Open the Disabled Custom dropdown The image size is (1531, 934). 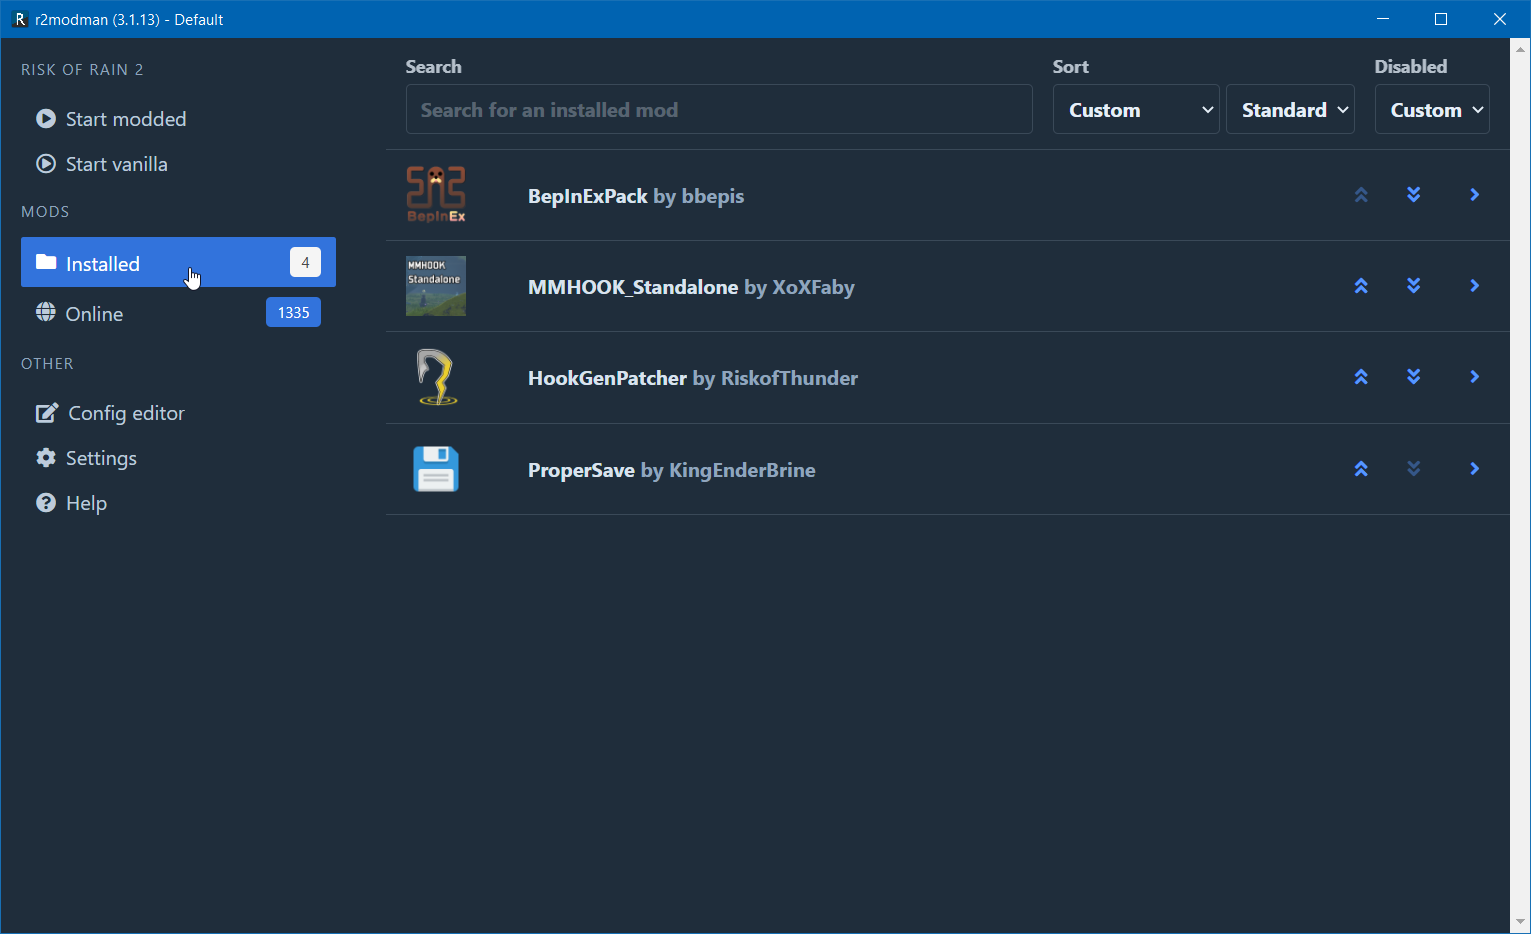click(x=1432, y=109)
